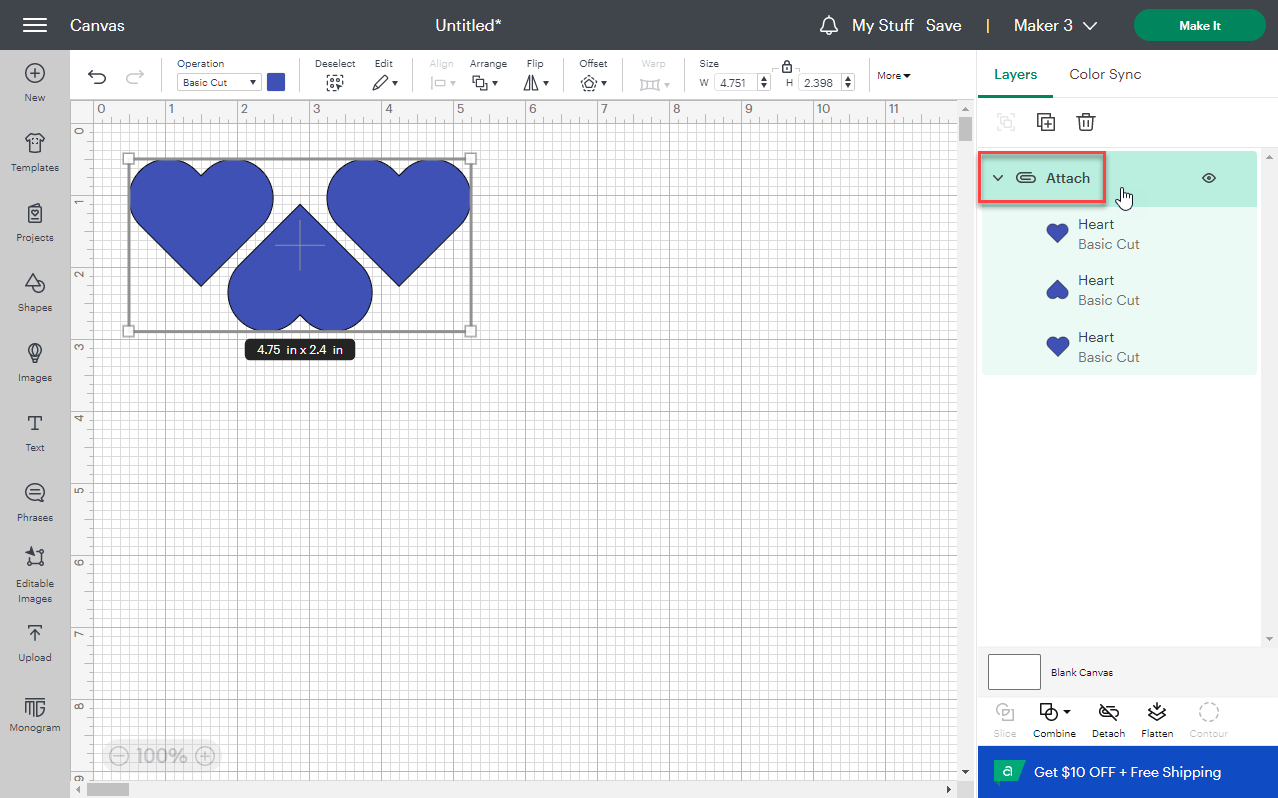Duplicate the selected layers

pos(1045,121)
